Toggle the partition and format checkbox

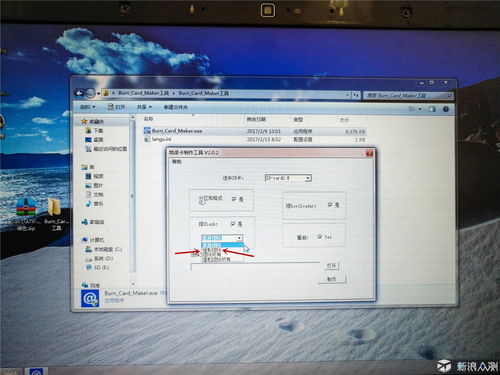(234, 199)
